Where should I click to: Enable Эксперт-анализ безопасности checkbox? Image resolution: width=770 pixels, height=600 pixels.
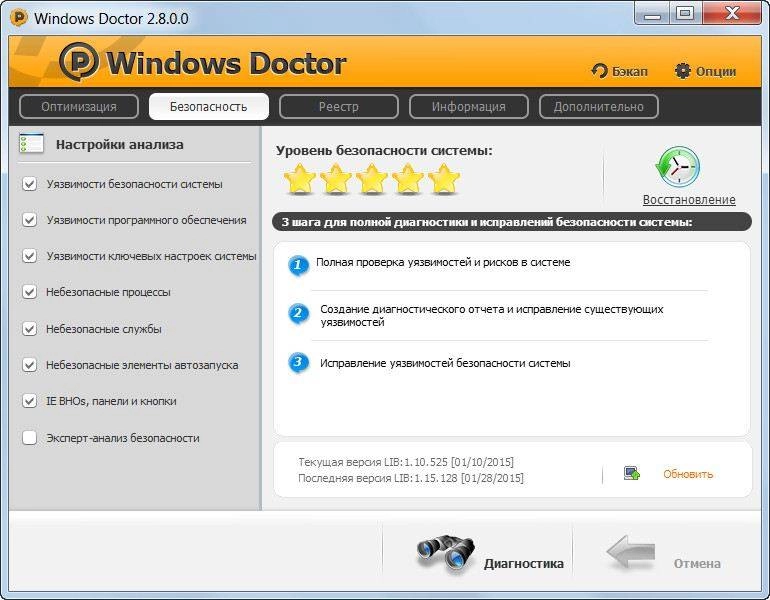[x=29, y=437]
